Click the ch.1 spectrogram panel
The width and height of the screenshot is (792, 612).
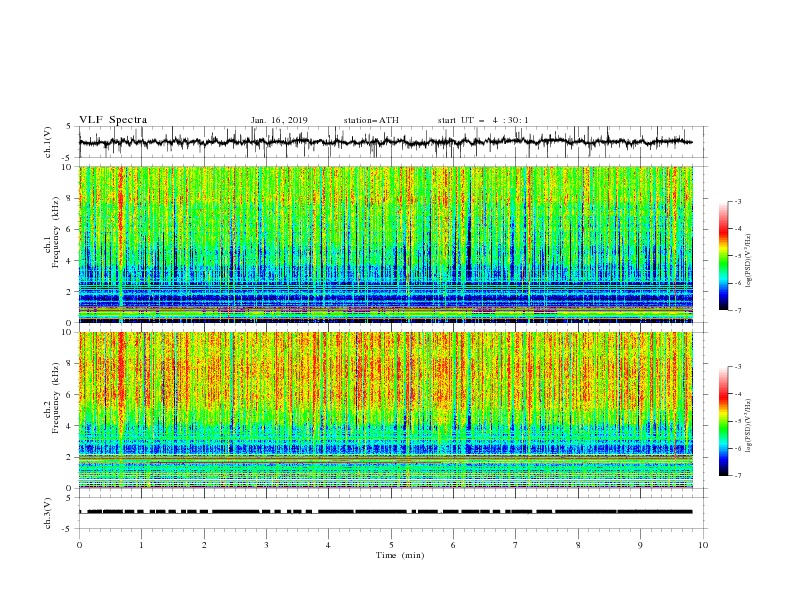[x=386, y=244]
